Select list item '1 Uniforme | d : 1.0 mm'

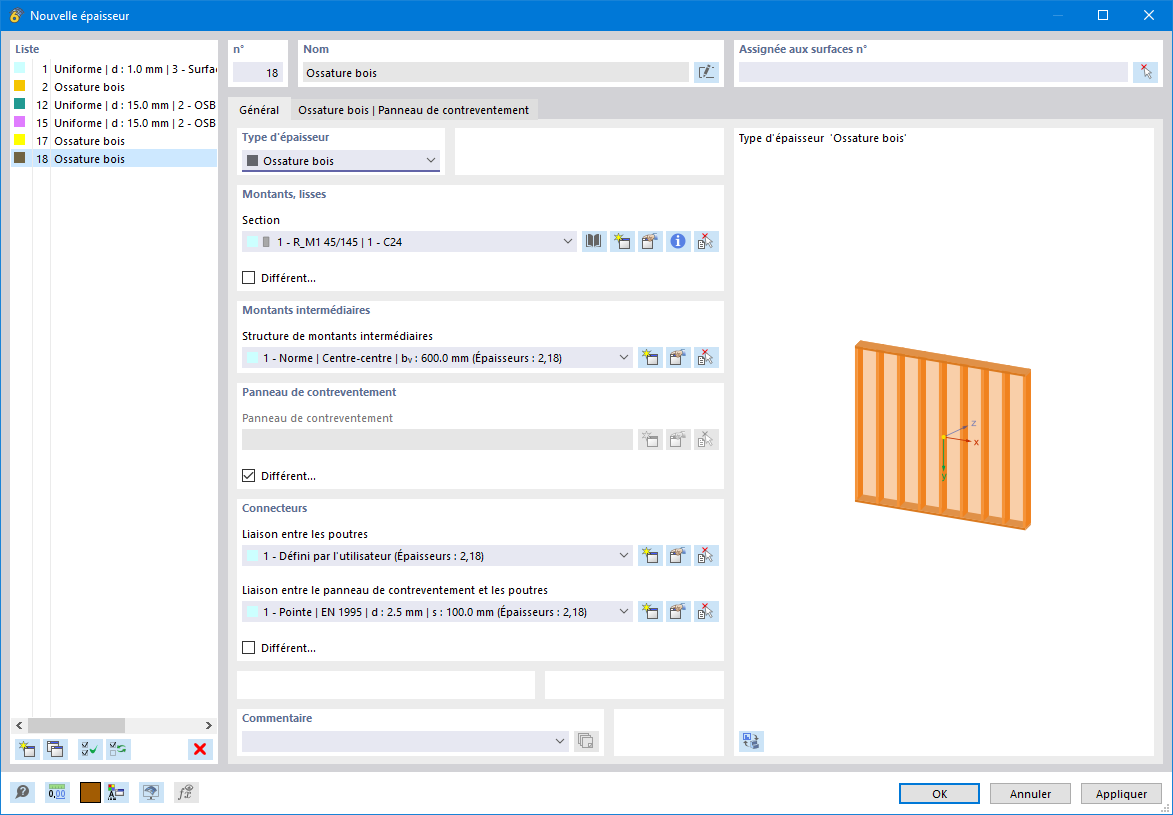(114, 69)
